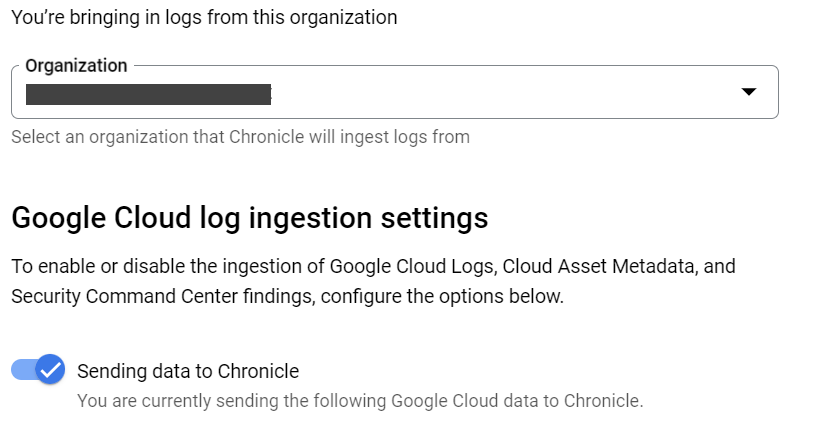Image resolution: width=815 pixels, height=435 pixels.
Task: Click the Organization dropdown arrow
Action: tap(749, 93)
